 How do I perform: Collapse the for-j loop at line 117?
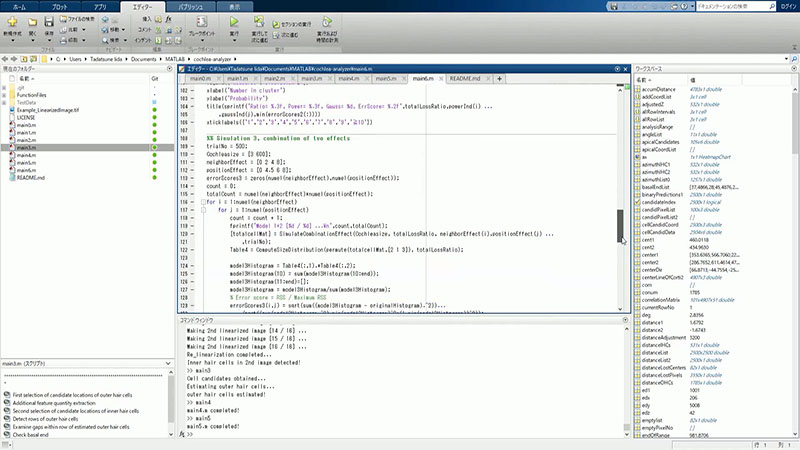point(203,210)
